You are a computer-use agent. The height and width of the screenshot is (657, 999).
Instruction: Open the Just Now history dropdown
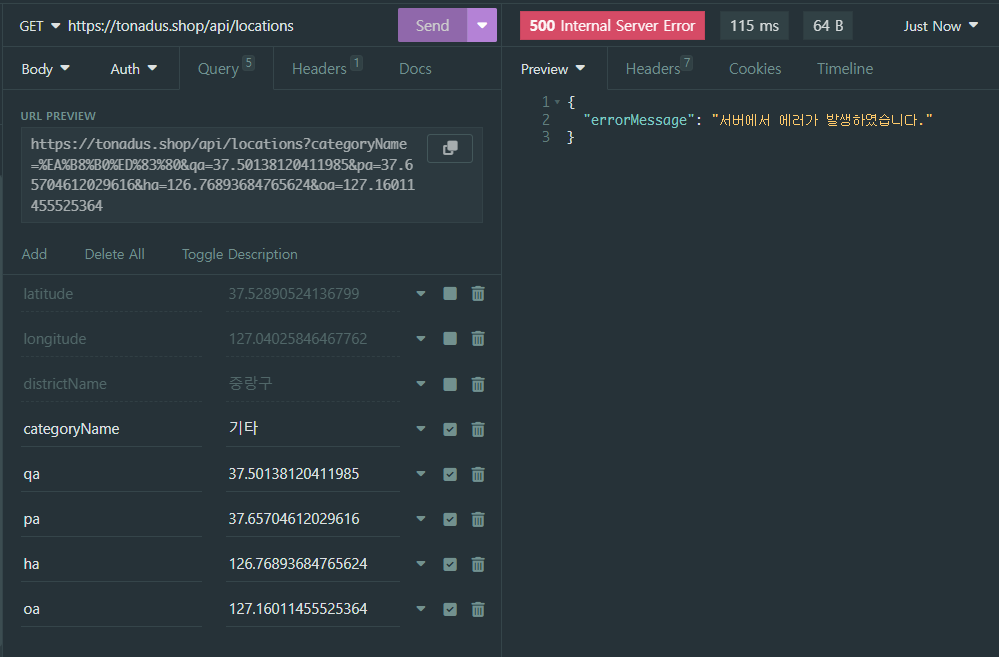tap(941, 26)
